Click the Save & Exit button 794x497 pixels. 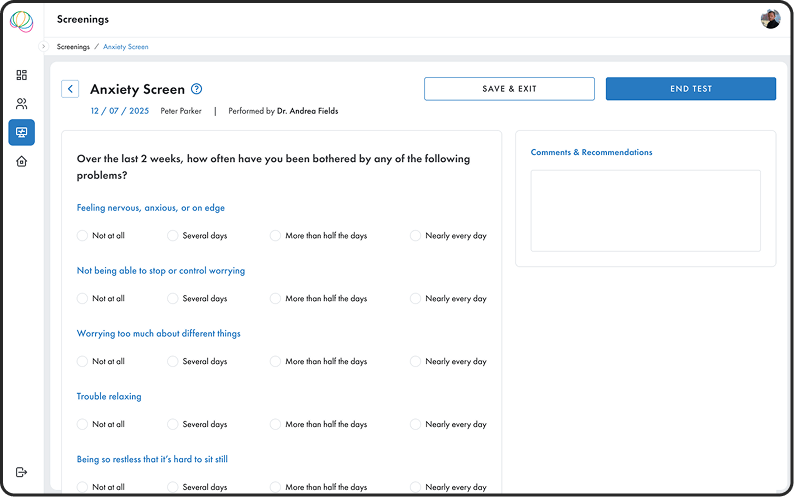point(509,89)
